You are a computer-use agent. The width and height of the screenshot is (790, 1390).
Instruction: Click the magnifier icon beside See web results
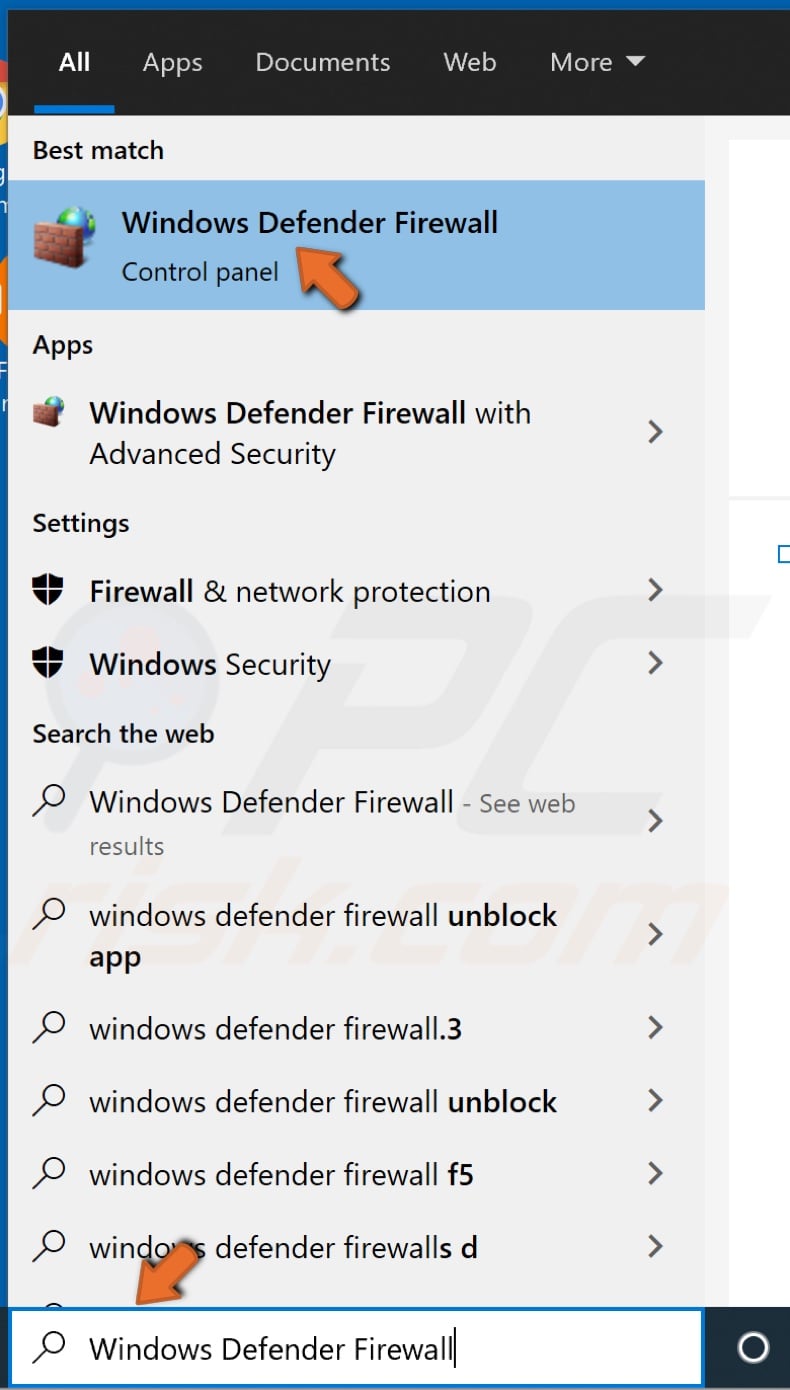(x=49, y=801)
